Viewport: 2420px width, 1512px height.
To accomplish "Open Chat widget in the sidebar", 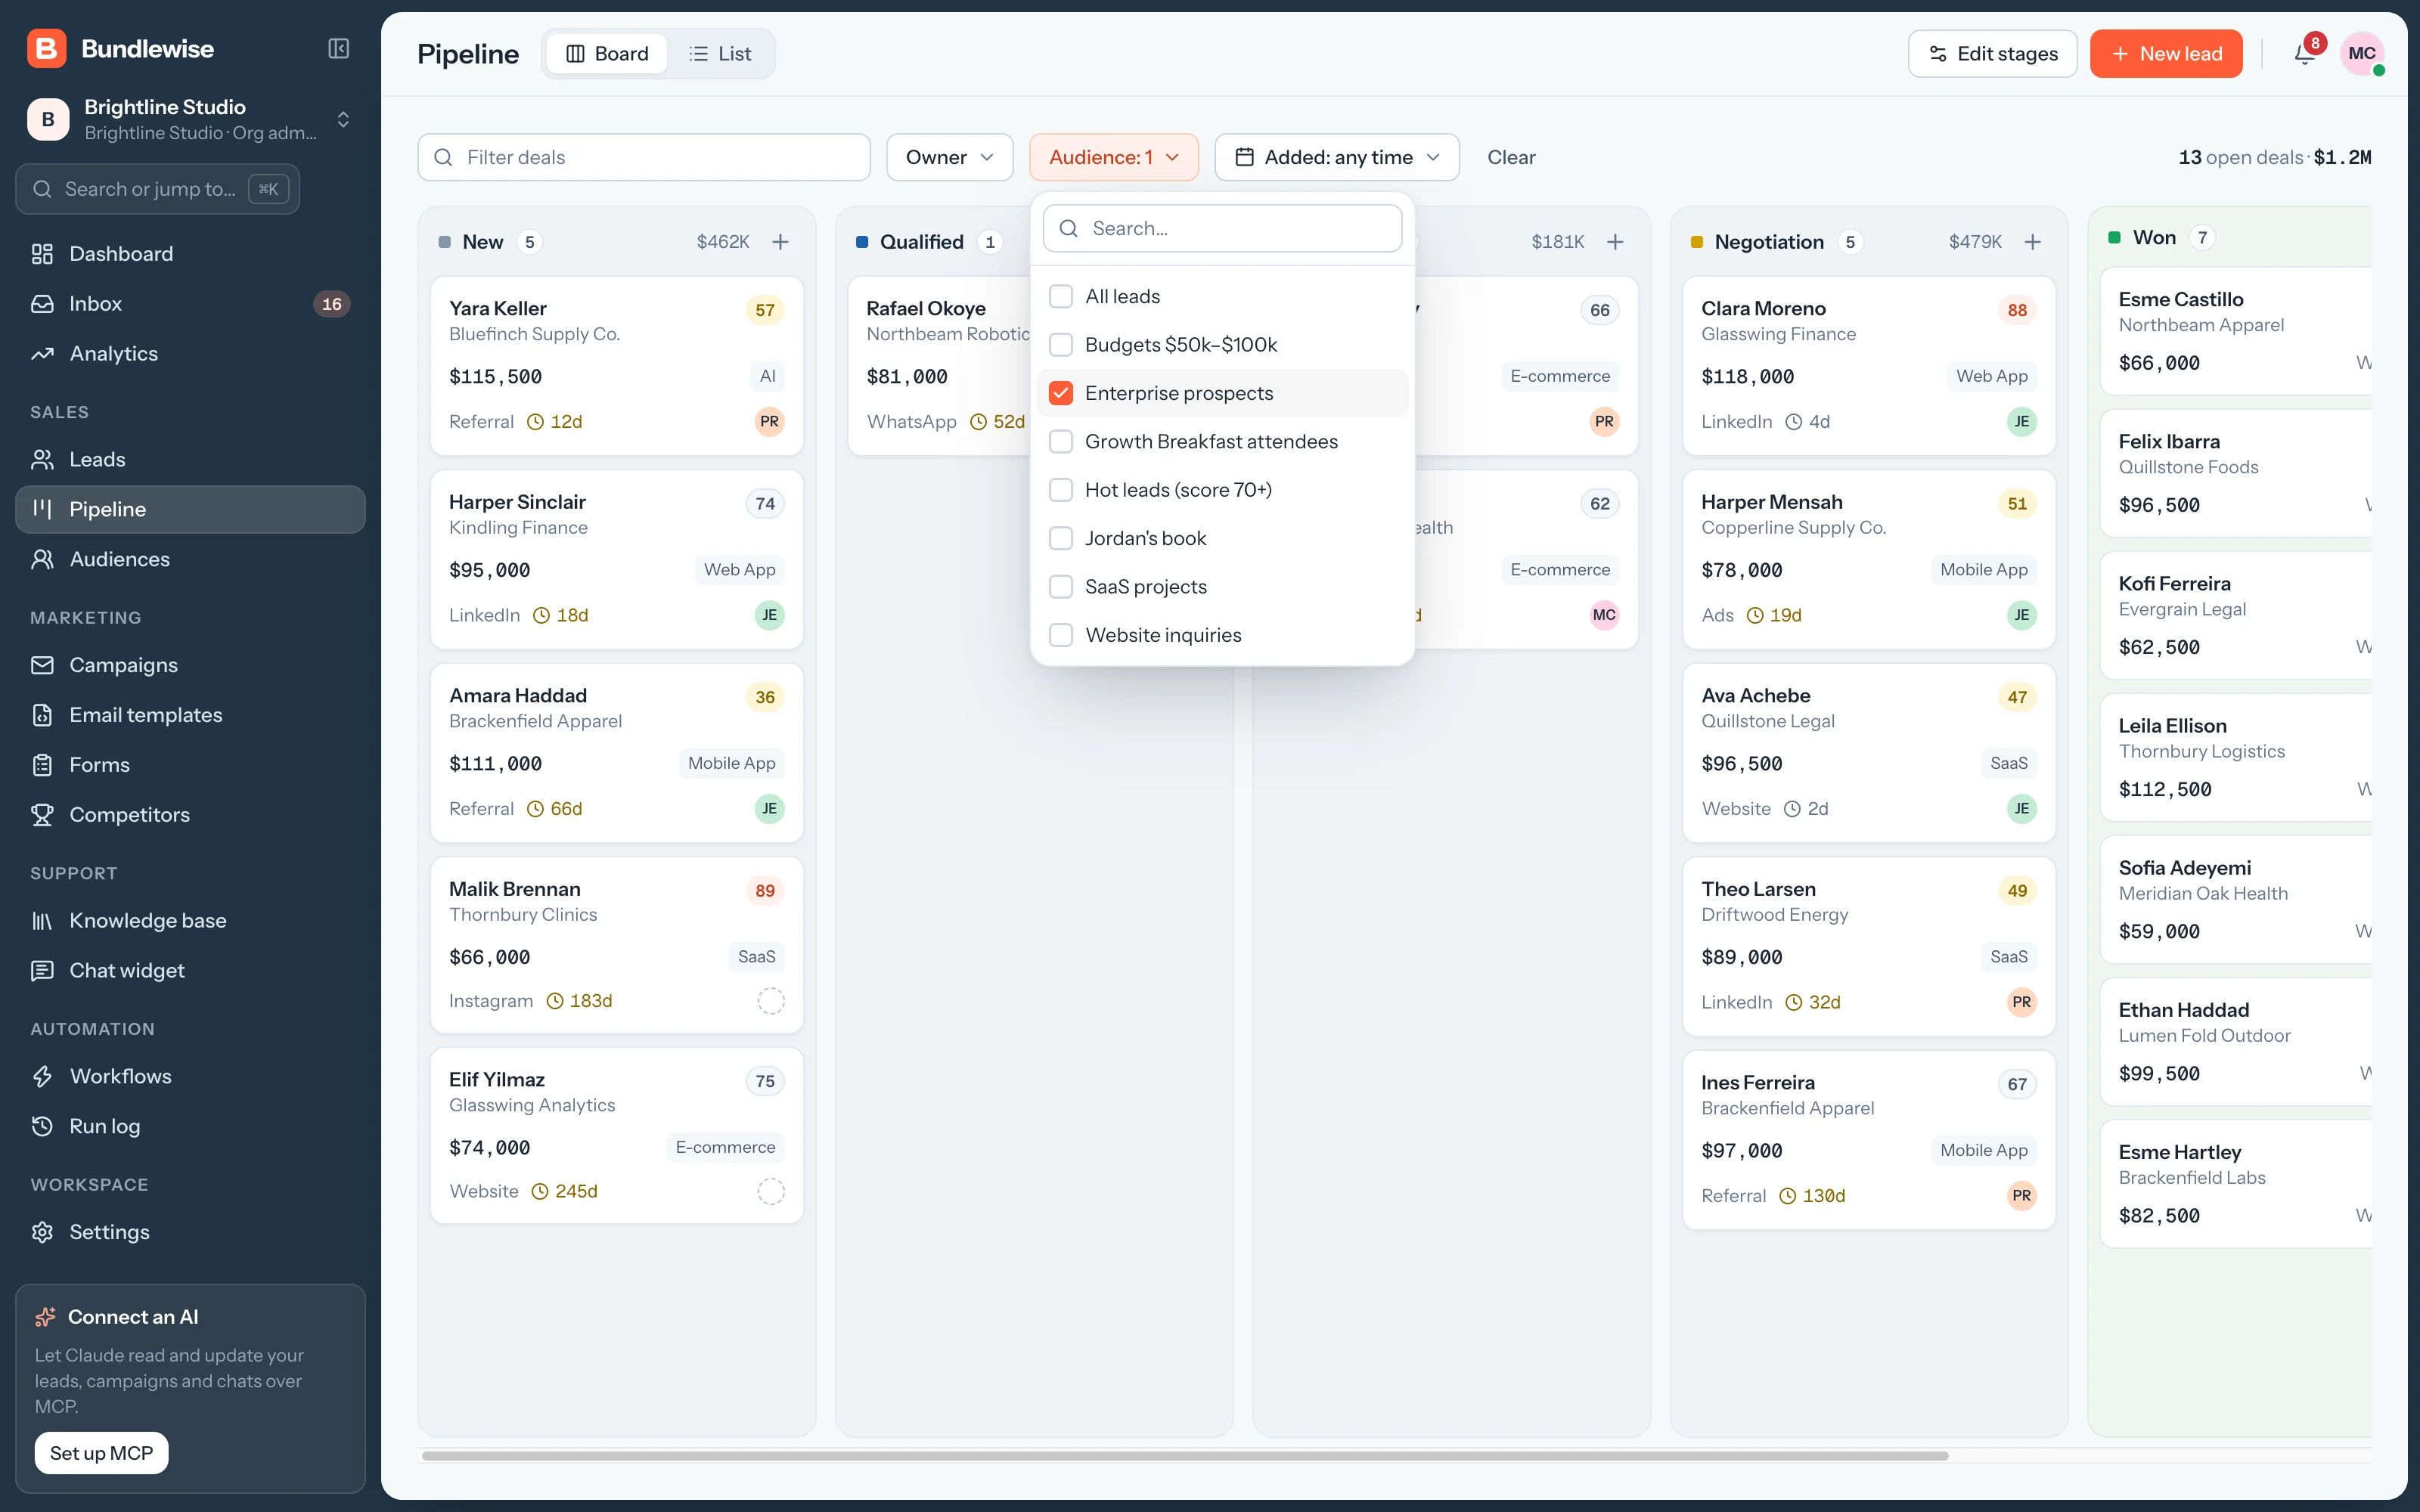I will [190, 971].
